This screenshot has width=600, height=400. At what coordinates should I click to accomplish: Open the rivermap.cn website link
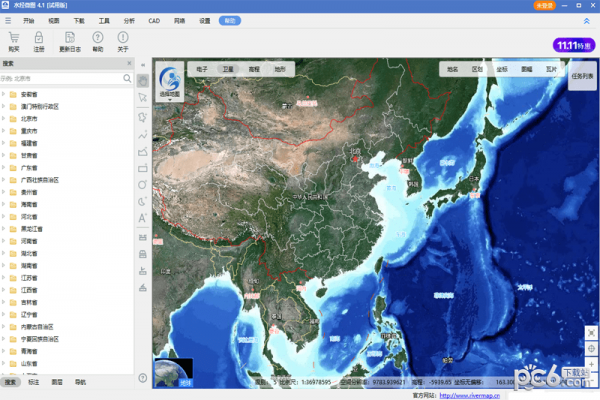[470, 395]
